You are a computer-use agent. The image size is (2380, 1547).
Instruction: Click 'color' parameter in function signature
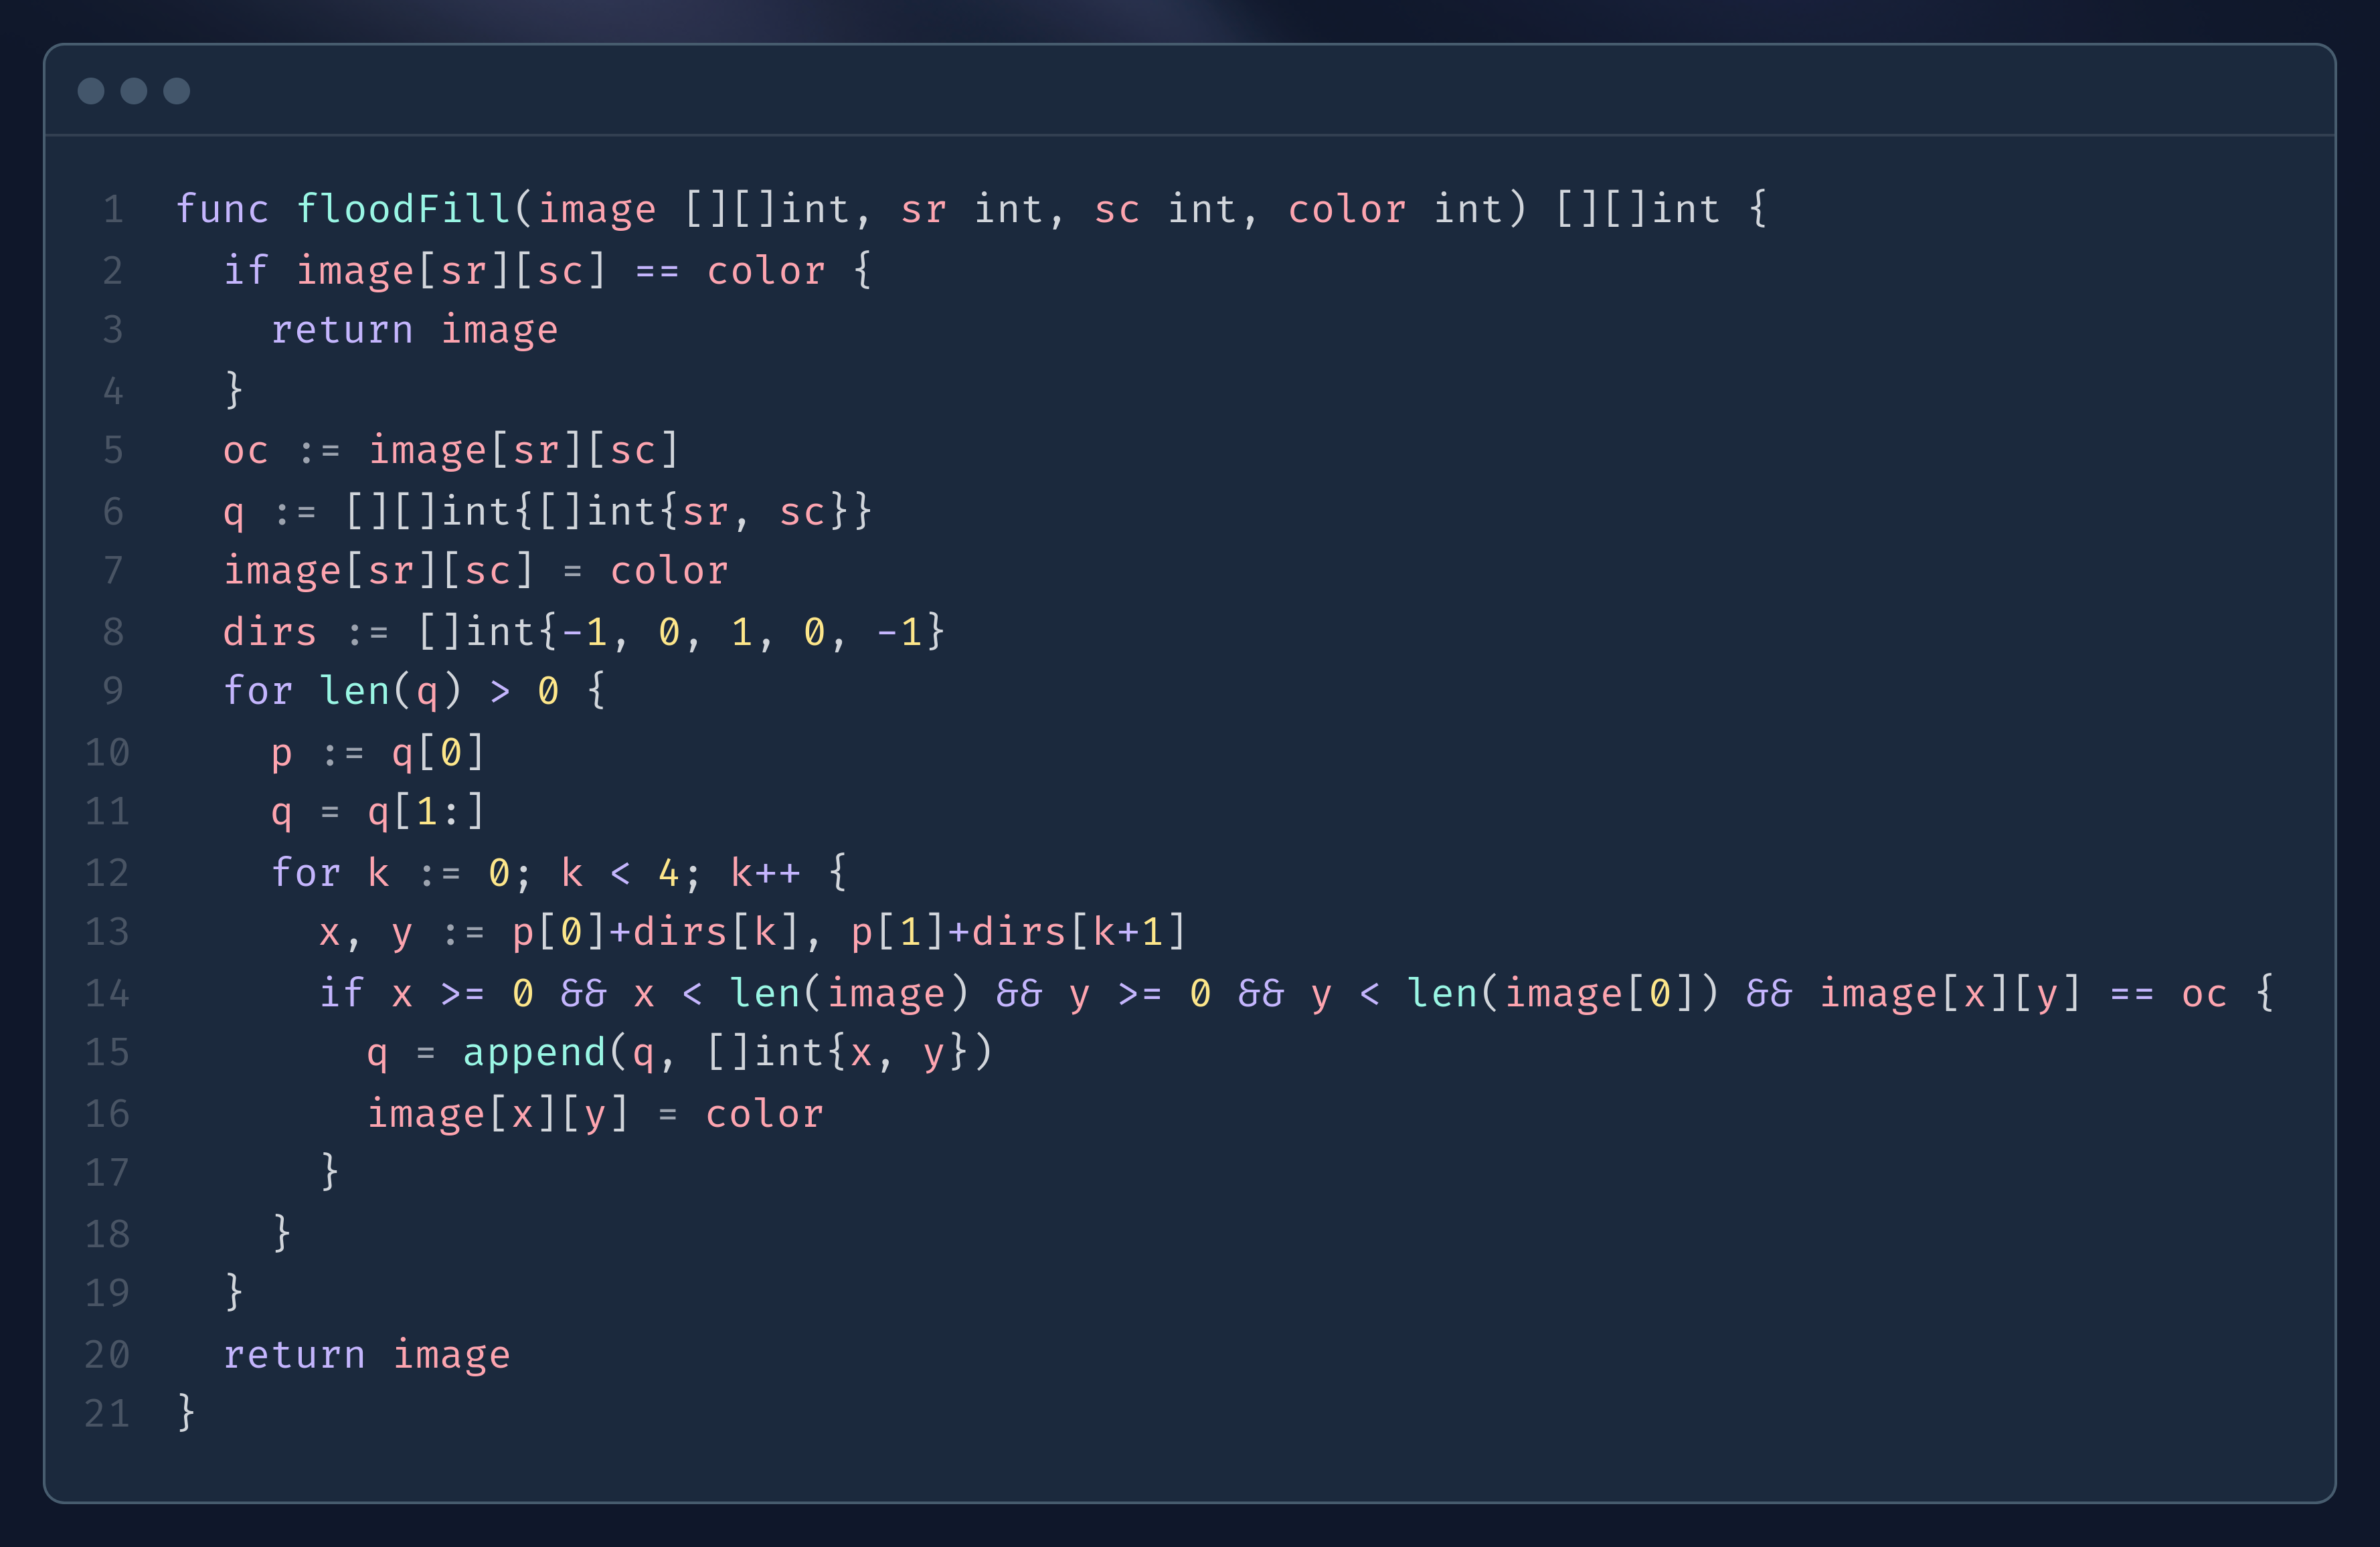1346,209
